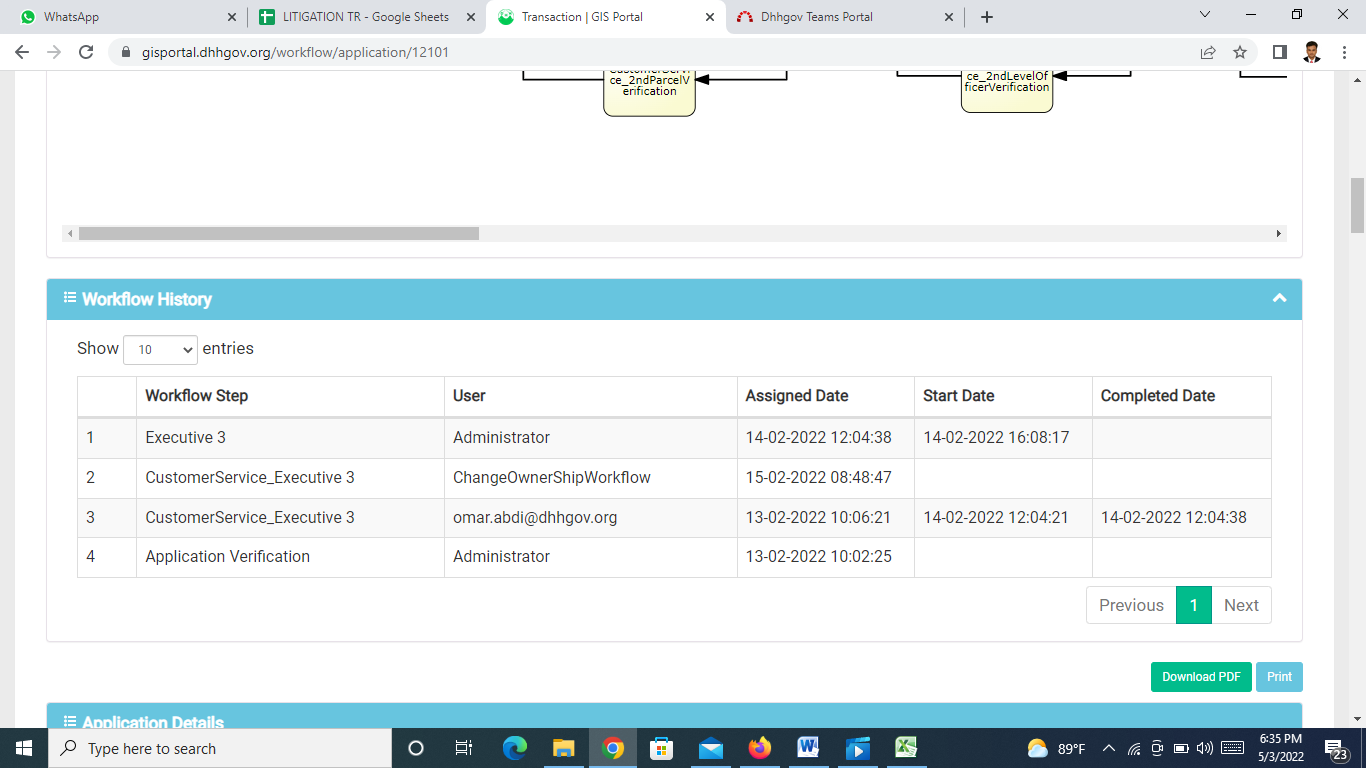Collapse the Workflow History panel
This screenshot has height=768, width=1366.
pyautogui.click(x=1279, y=298)
